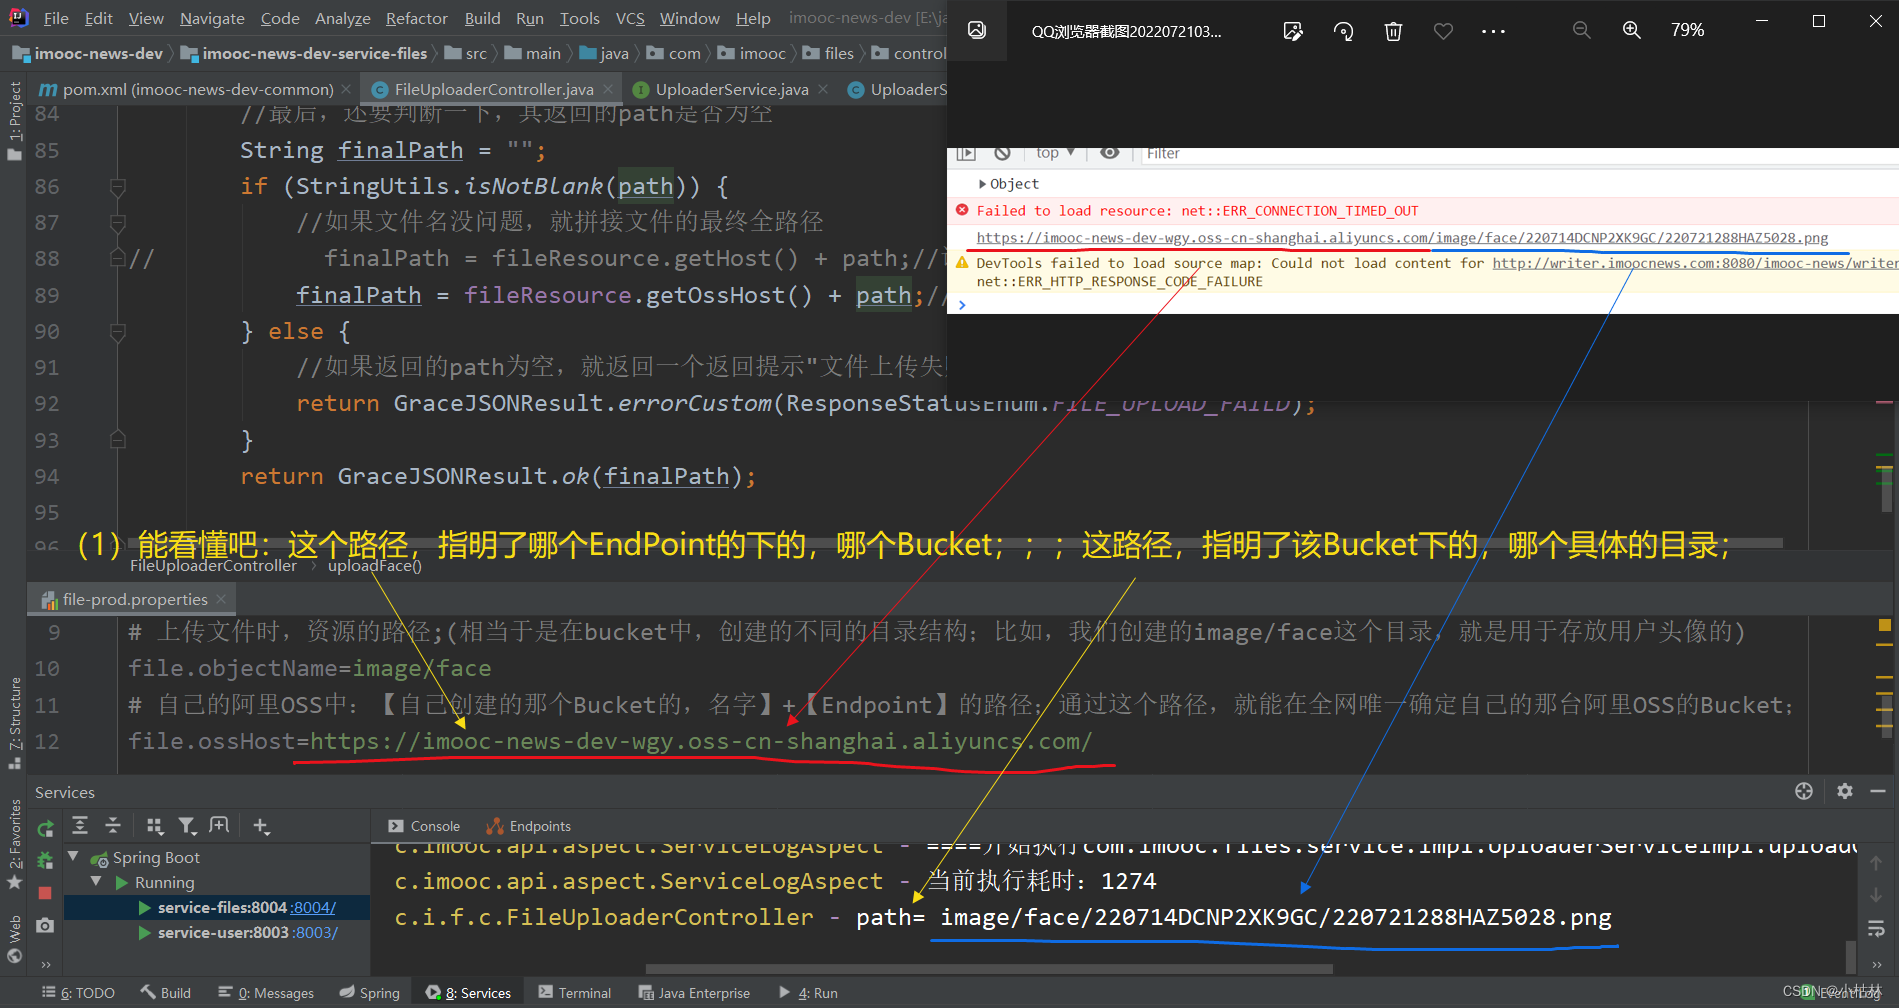Click the scroll down arrow in console gutter
The width and height of the screenshot is (1899, 1008).
tap(1876, 895)
